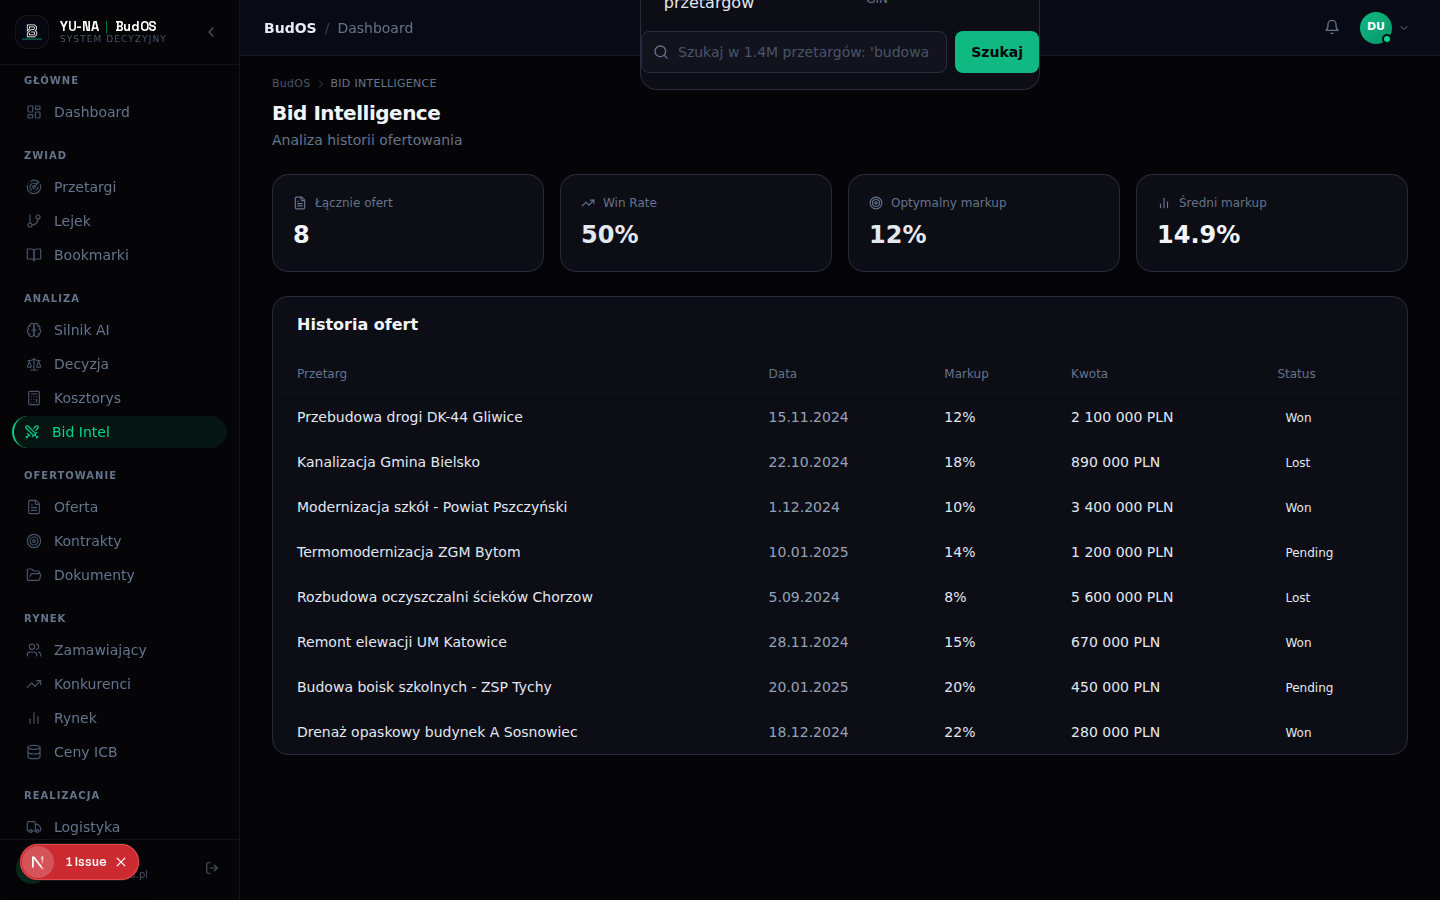Select row 'Kanalizacja Gmina Bielsko'

click(840, 462)
